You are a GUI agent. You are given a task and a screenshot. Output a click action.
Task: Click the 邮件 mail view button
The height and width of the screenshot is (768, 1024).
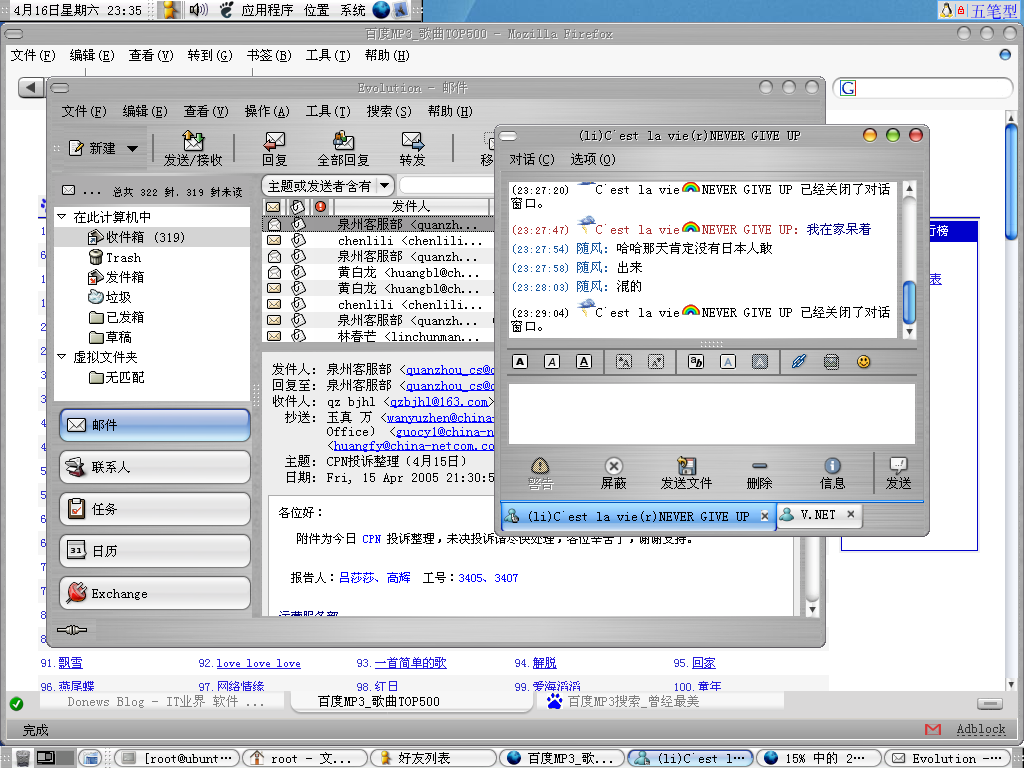(155, 425)
